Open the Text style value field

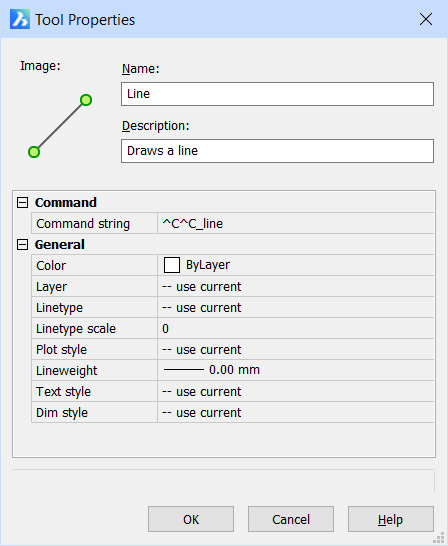click(296, 391)
